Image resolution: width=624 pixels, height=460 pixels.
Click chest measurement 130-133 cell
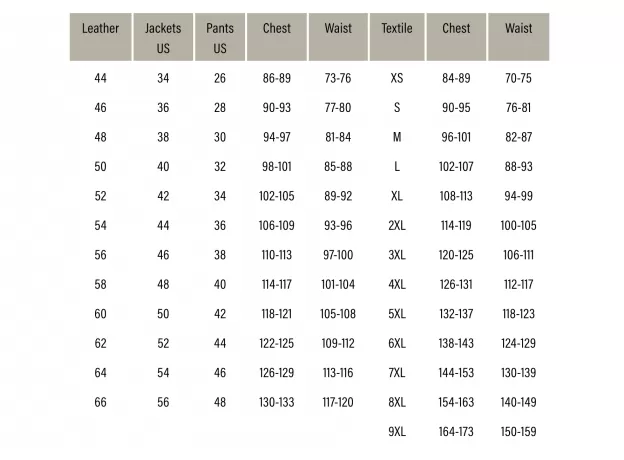pos(277,403)
